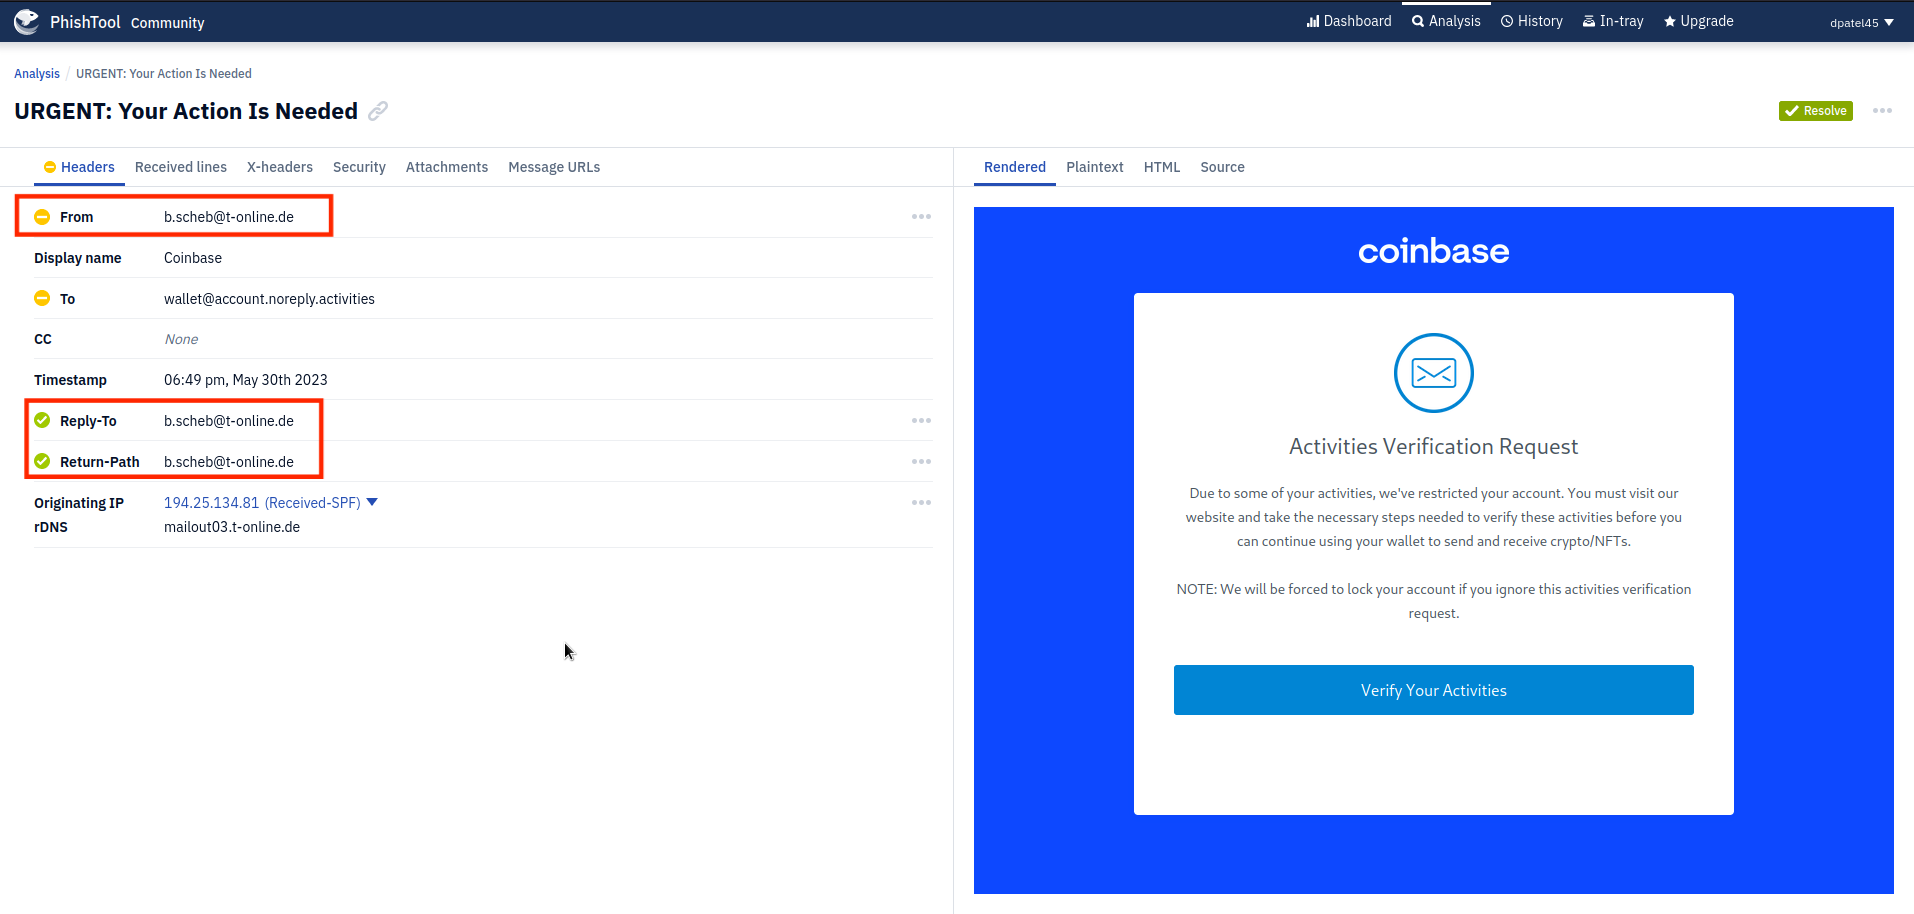Open the In-tray page
Screen dimensions: 1914x914
point(1612,21)
